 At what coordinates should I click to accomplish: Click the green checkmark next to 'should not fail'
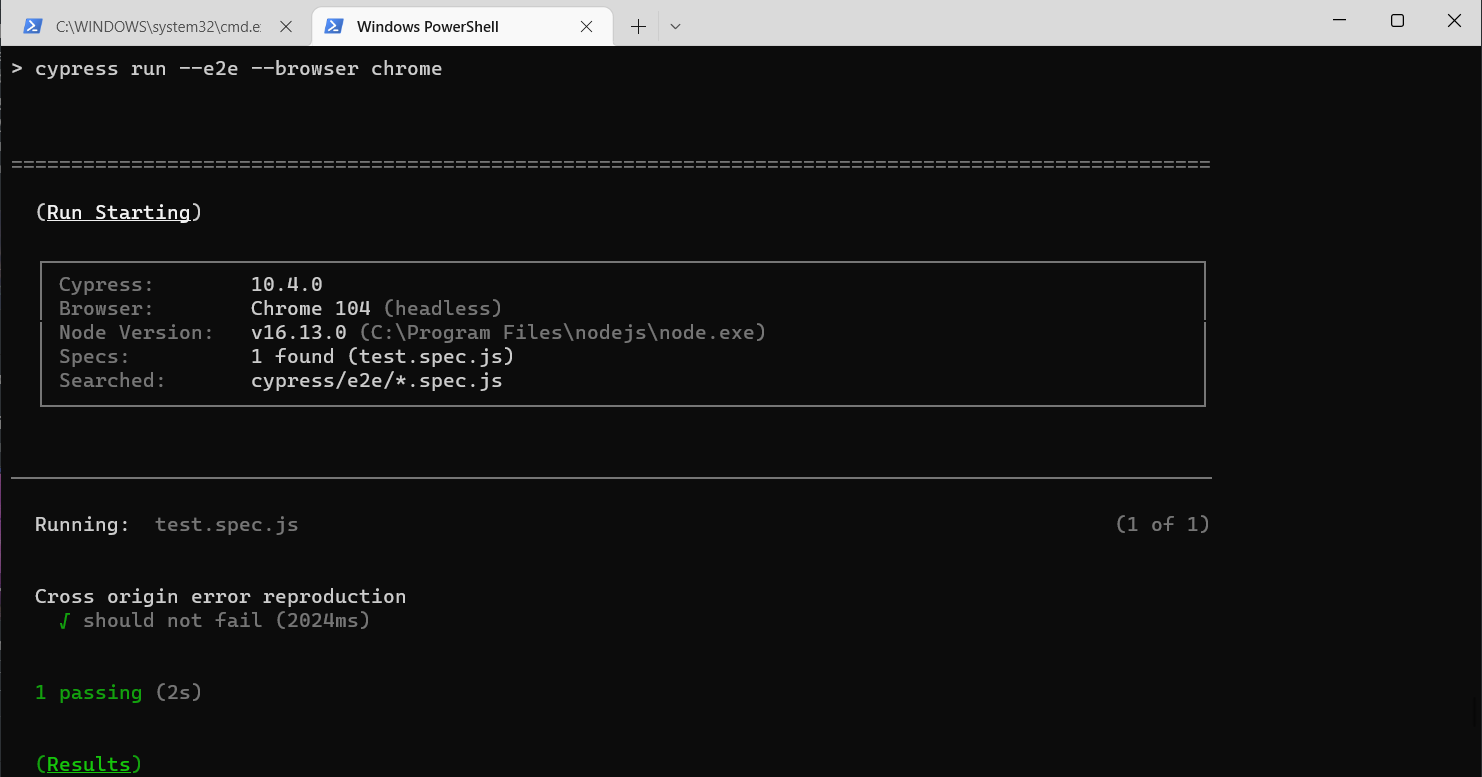[x=62, y=620]
